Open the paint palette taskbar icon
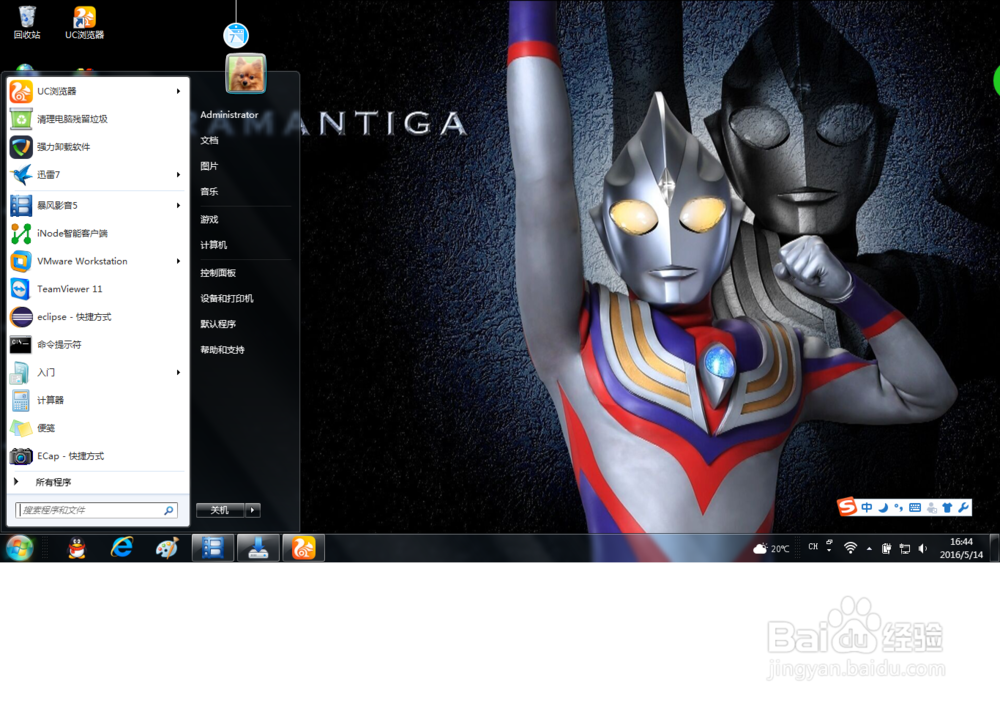This screenshot has width=1000, height=703. [x=166, y=548]
